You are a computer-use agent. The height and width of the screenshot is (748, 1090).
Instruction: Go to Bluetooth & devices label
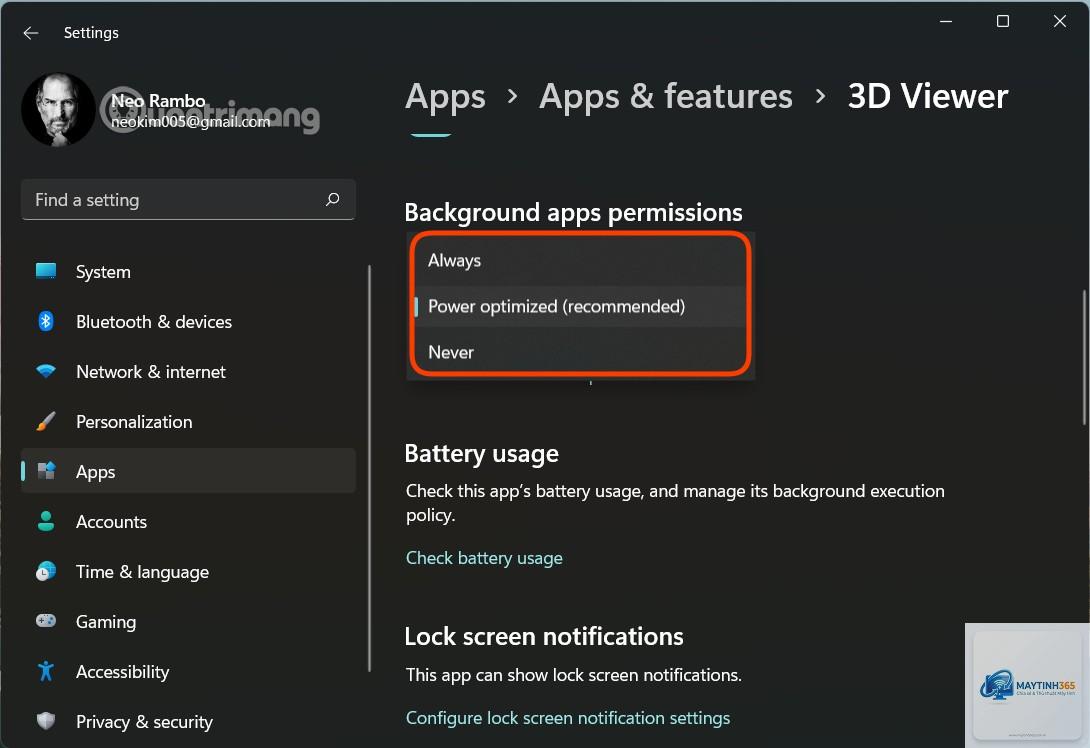click(x=154, y=322)
